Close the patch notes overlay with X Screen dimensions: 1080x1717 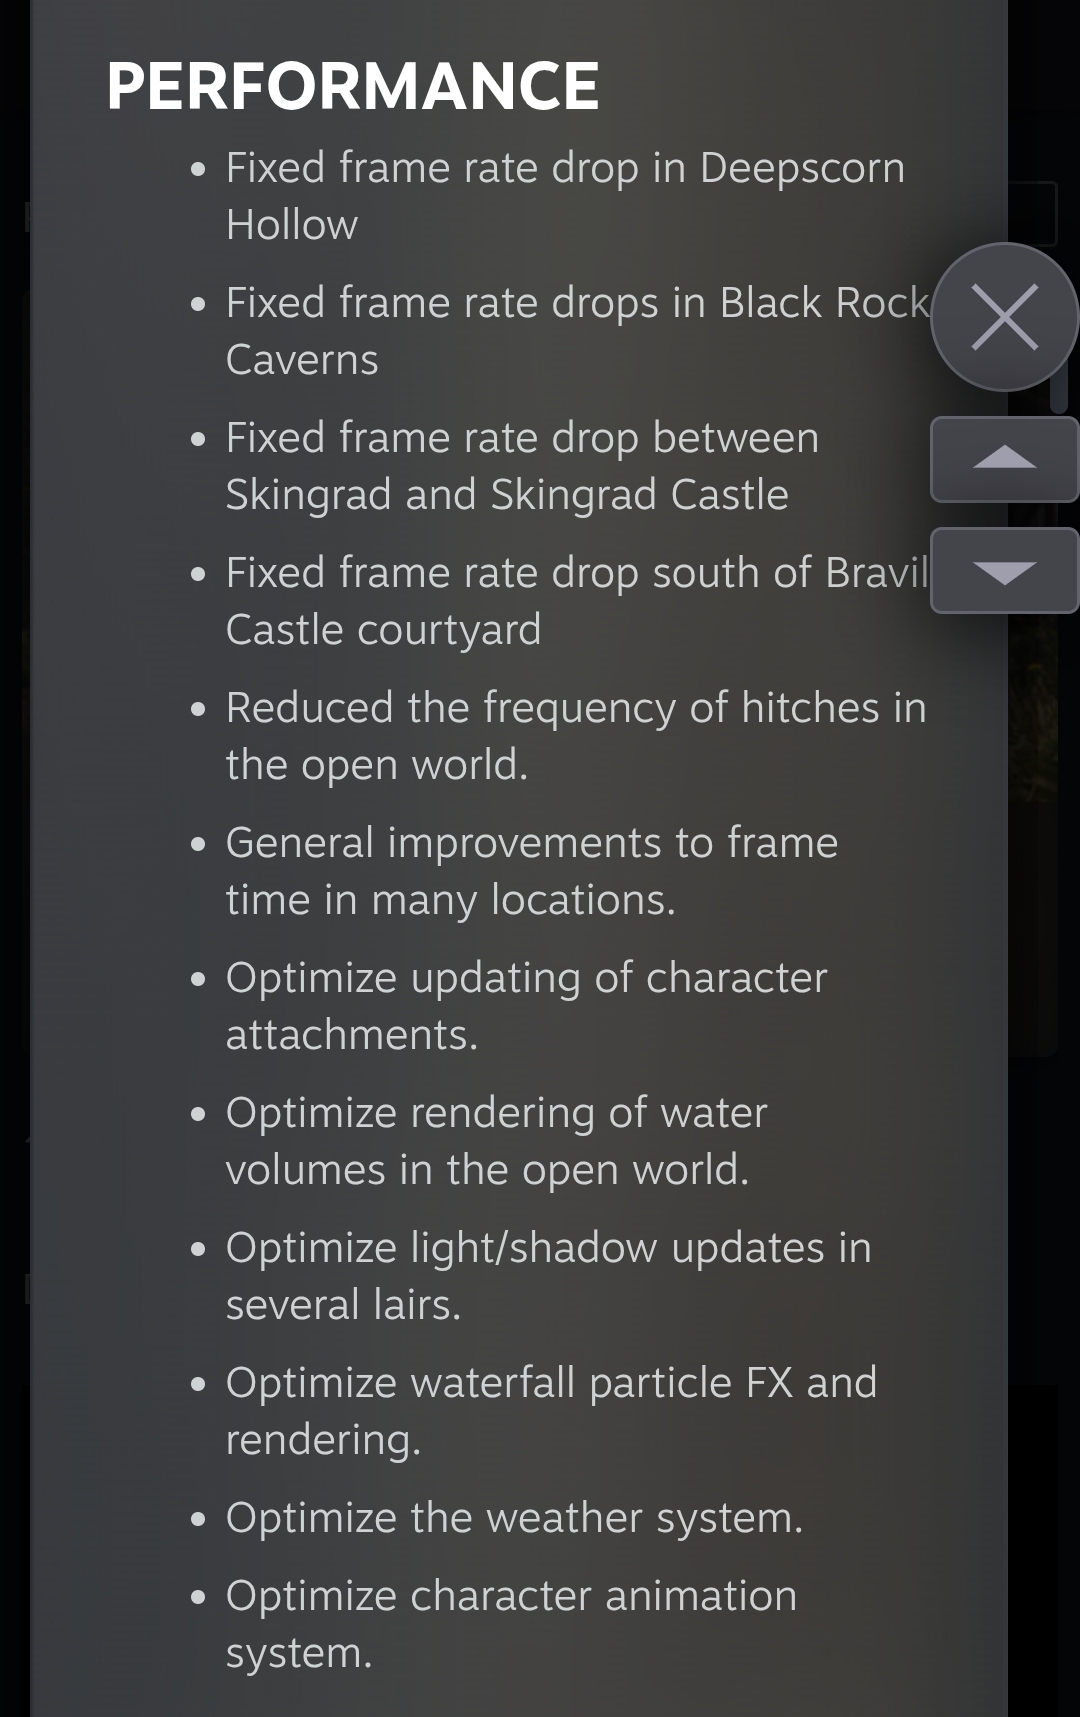tap(1004, 317)
